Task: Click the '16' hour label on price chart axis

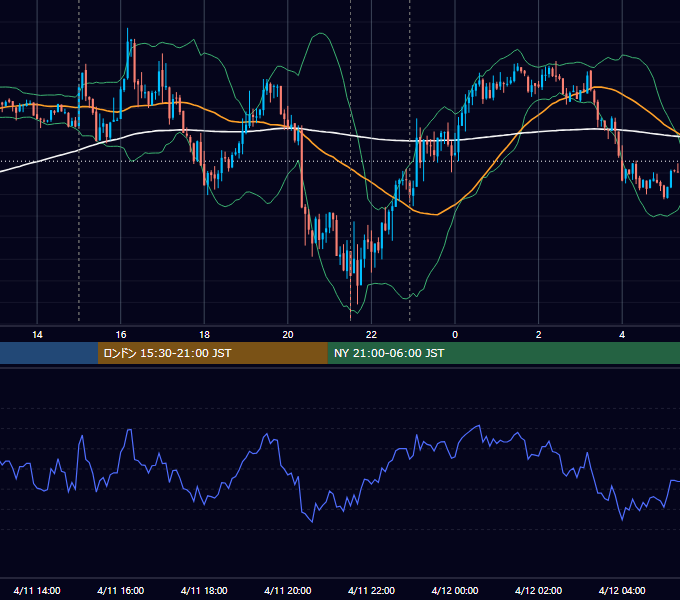Action: pyautogui.click(x=121, y=335)
